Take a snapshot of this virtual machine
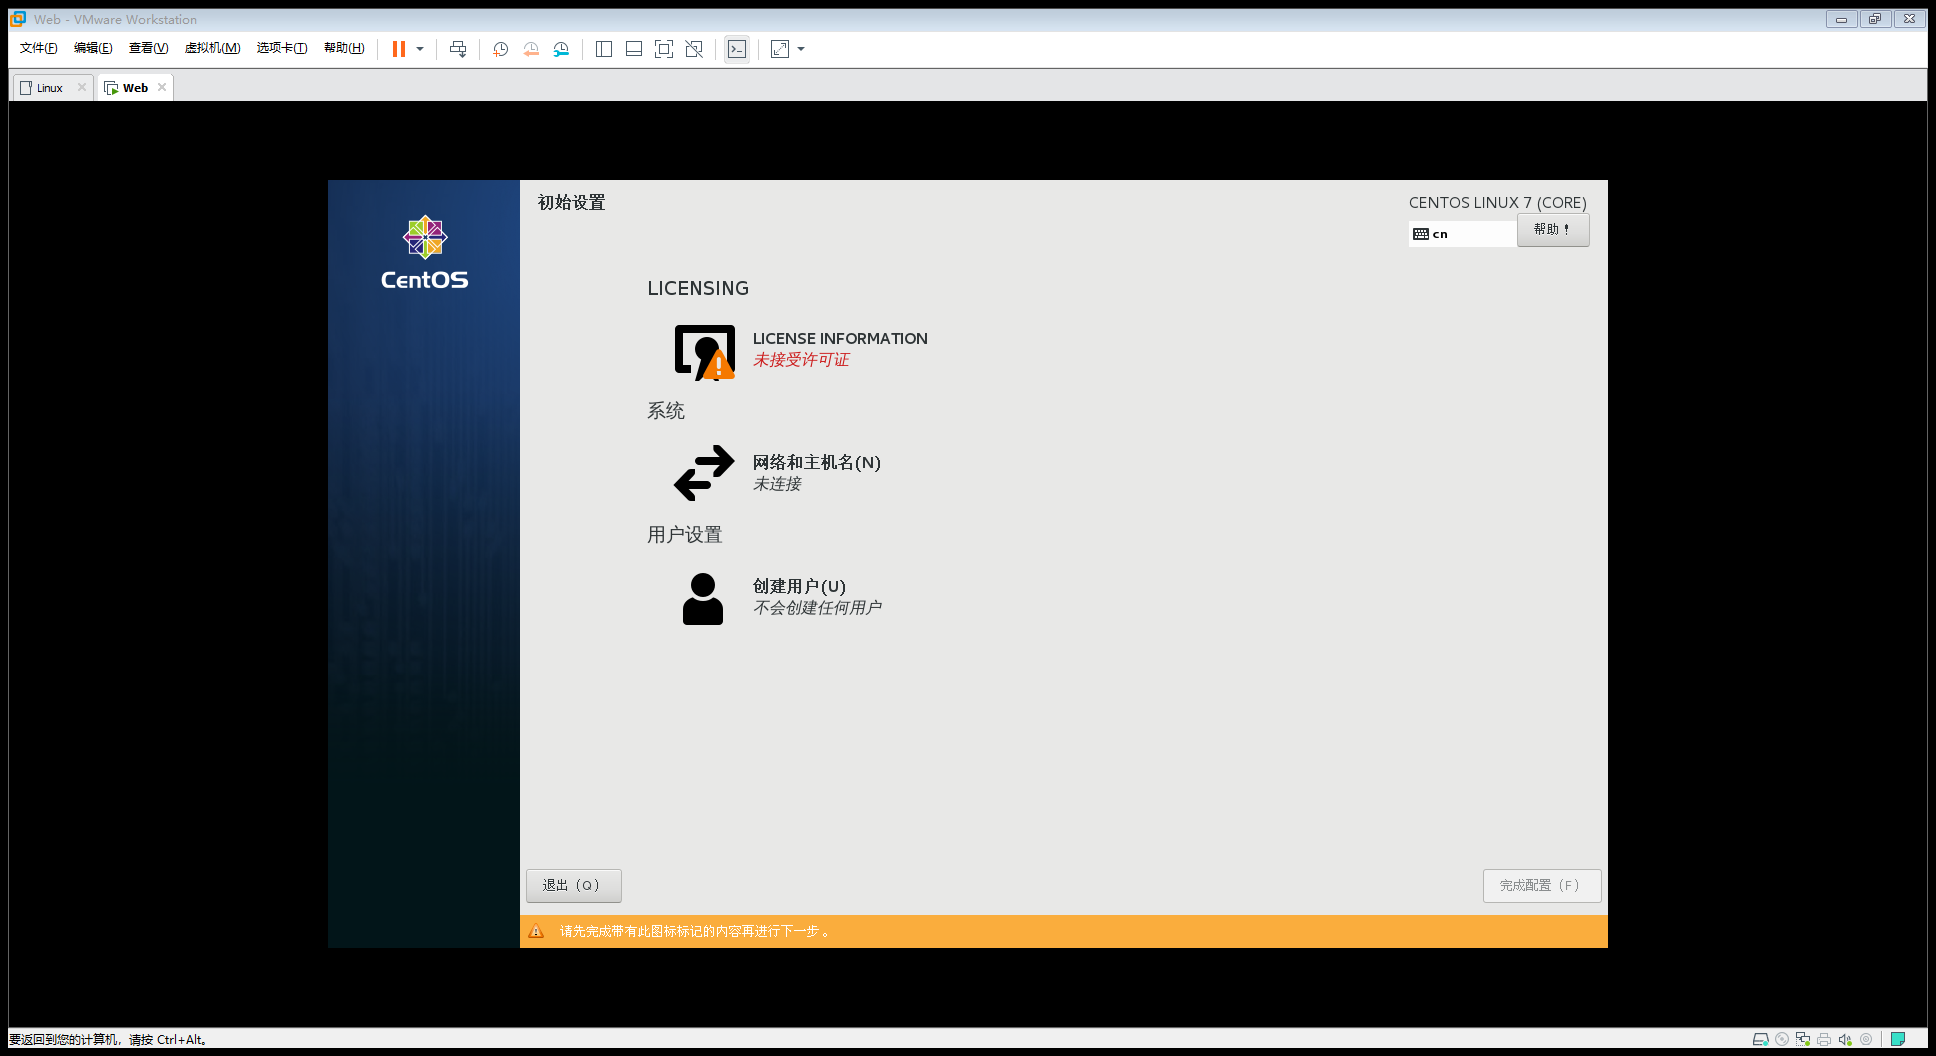 (x=501, y=49)
